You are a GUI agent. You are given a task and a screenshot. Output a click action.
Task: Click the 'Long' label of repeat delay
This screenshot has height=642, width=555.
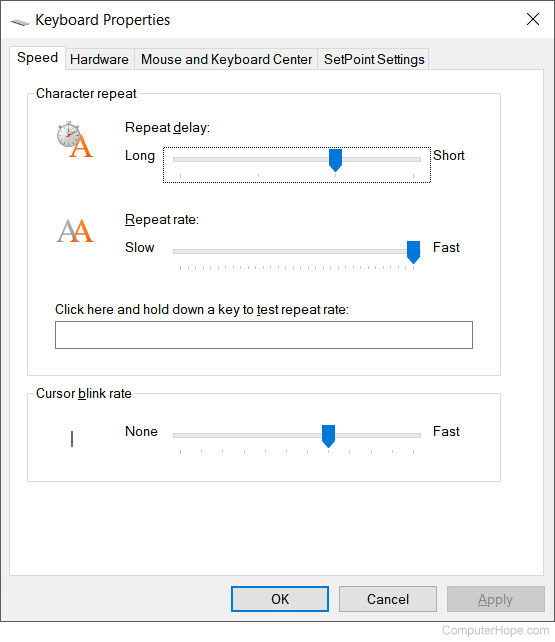pyautogui.click(x=140, y=156)
